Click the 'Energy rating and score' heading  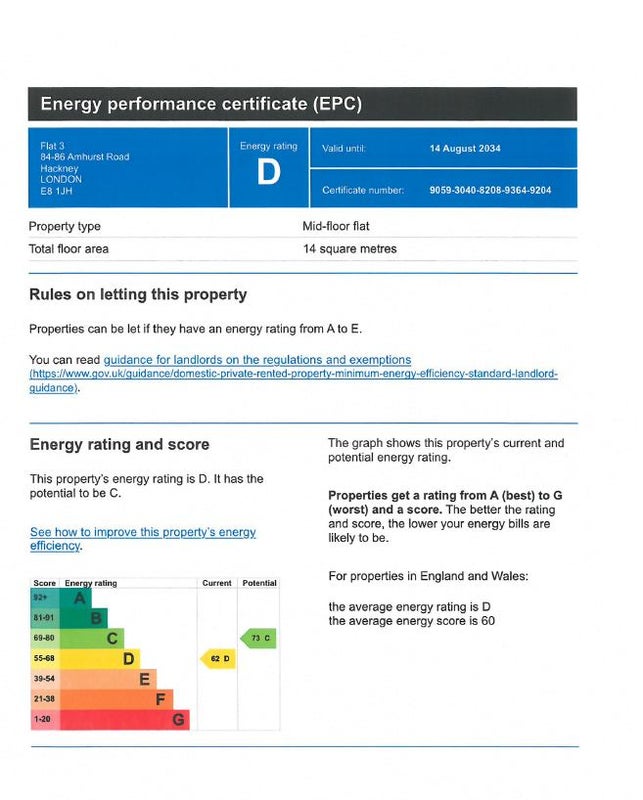pyautogui.click(x=120, y=444)
